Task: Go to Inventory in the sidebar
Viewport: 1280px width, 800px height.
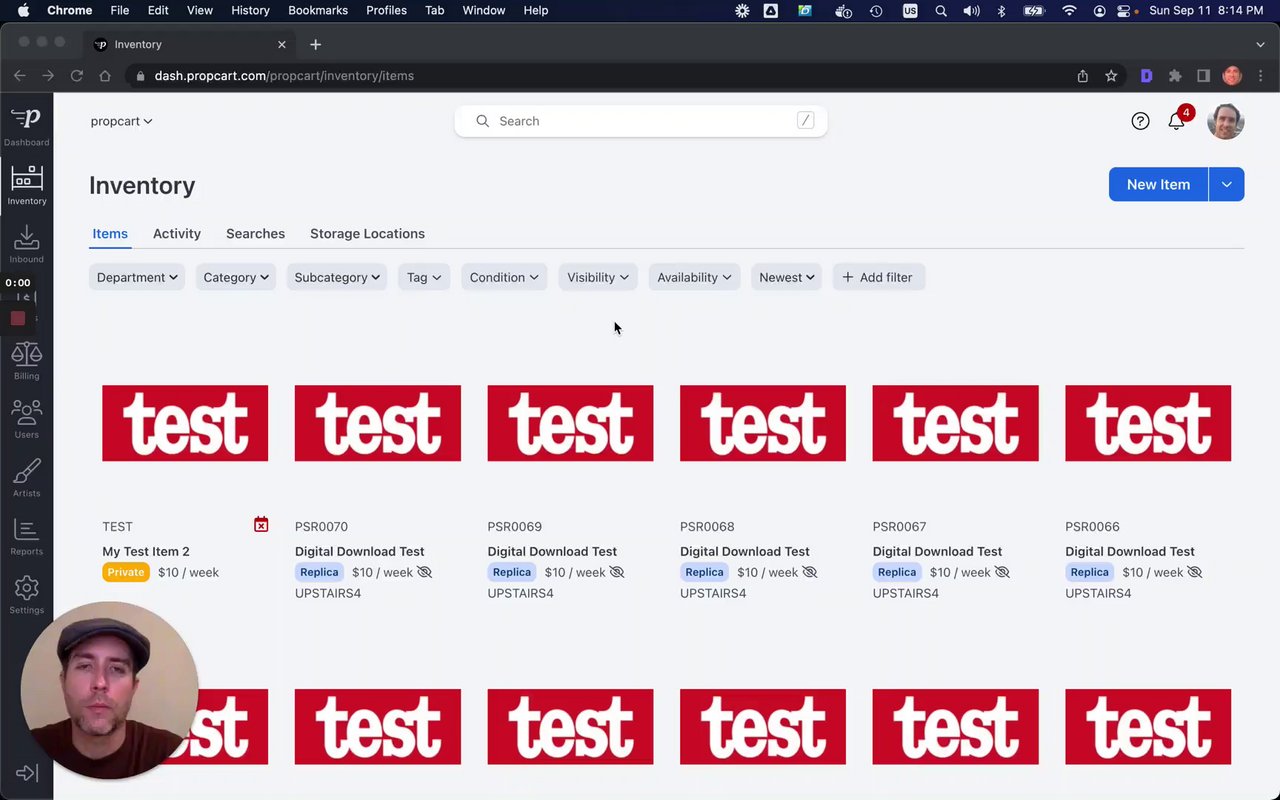Action: (x=27, y=185)
